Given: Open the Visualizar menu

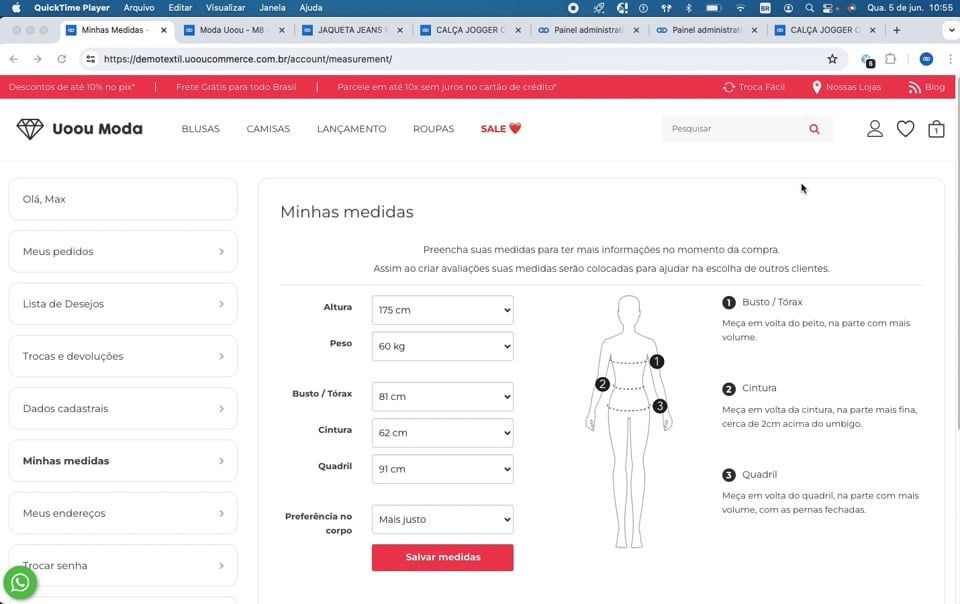Looking at the screenshot, I should click(227, 7).
